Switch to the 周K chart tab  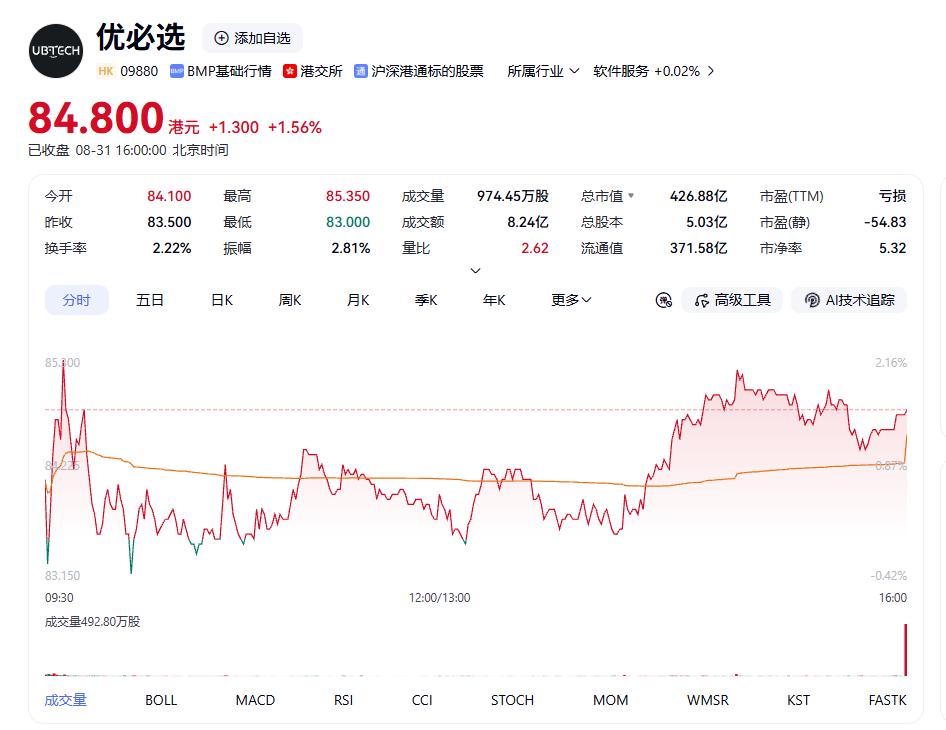(290, 300)
